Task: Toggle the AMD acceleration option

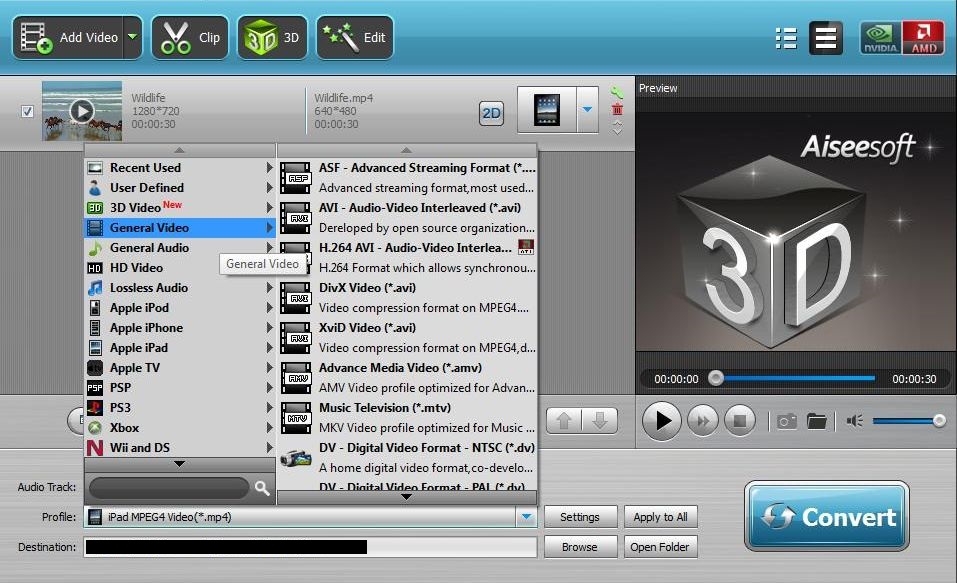Action: (x=926, y=37)
